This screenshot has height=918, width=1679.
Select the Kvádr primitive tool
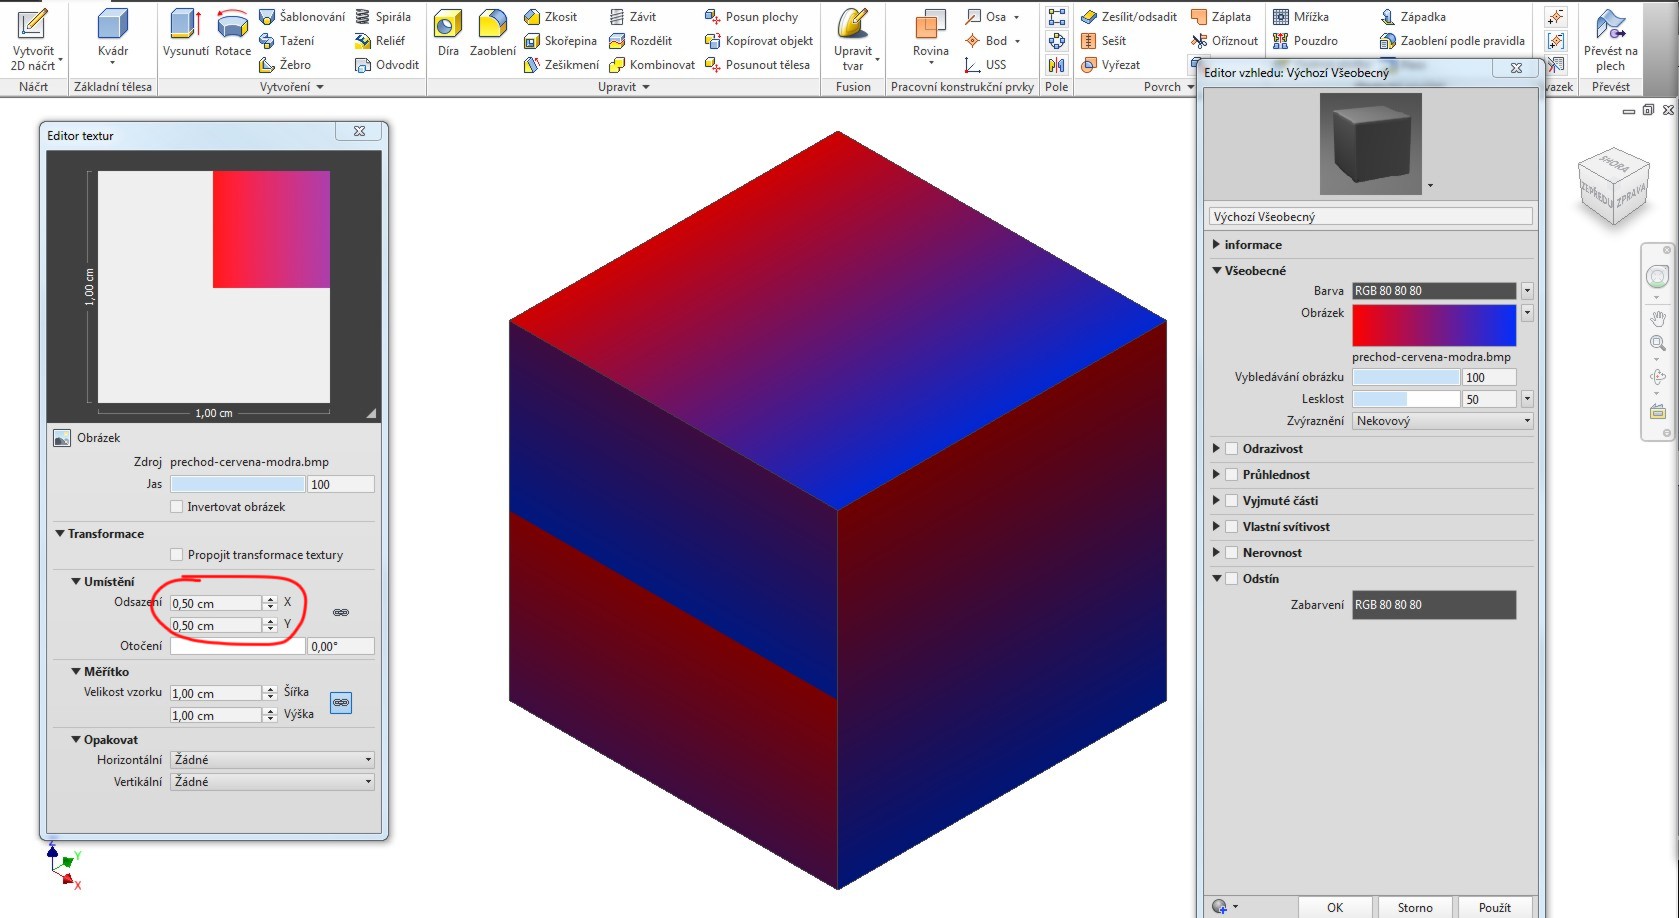pyautogui.click(x=113, y=38)
